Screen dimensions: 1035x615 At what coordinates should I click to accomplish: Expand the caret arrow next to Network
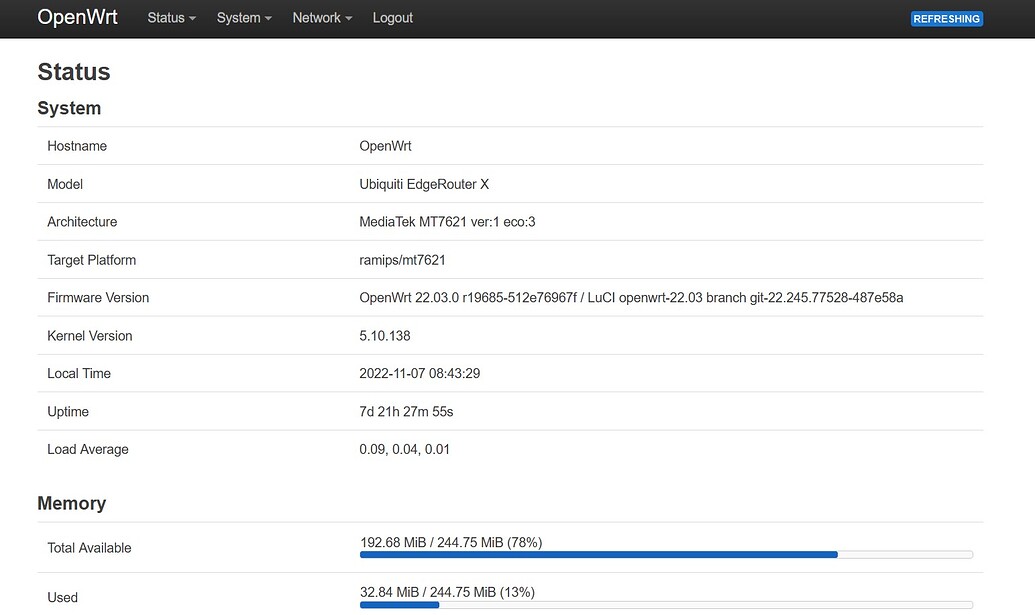[347, 20]
